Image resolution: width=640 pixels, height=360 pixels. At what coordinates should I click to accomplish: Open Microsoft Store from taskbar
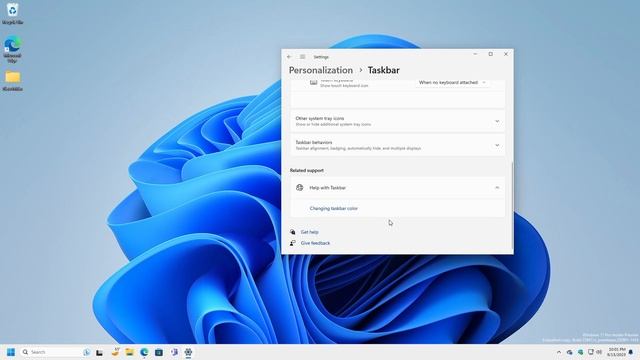point(159,352)
